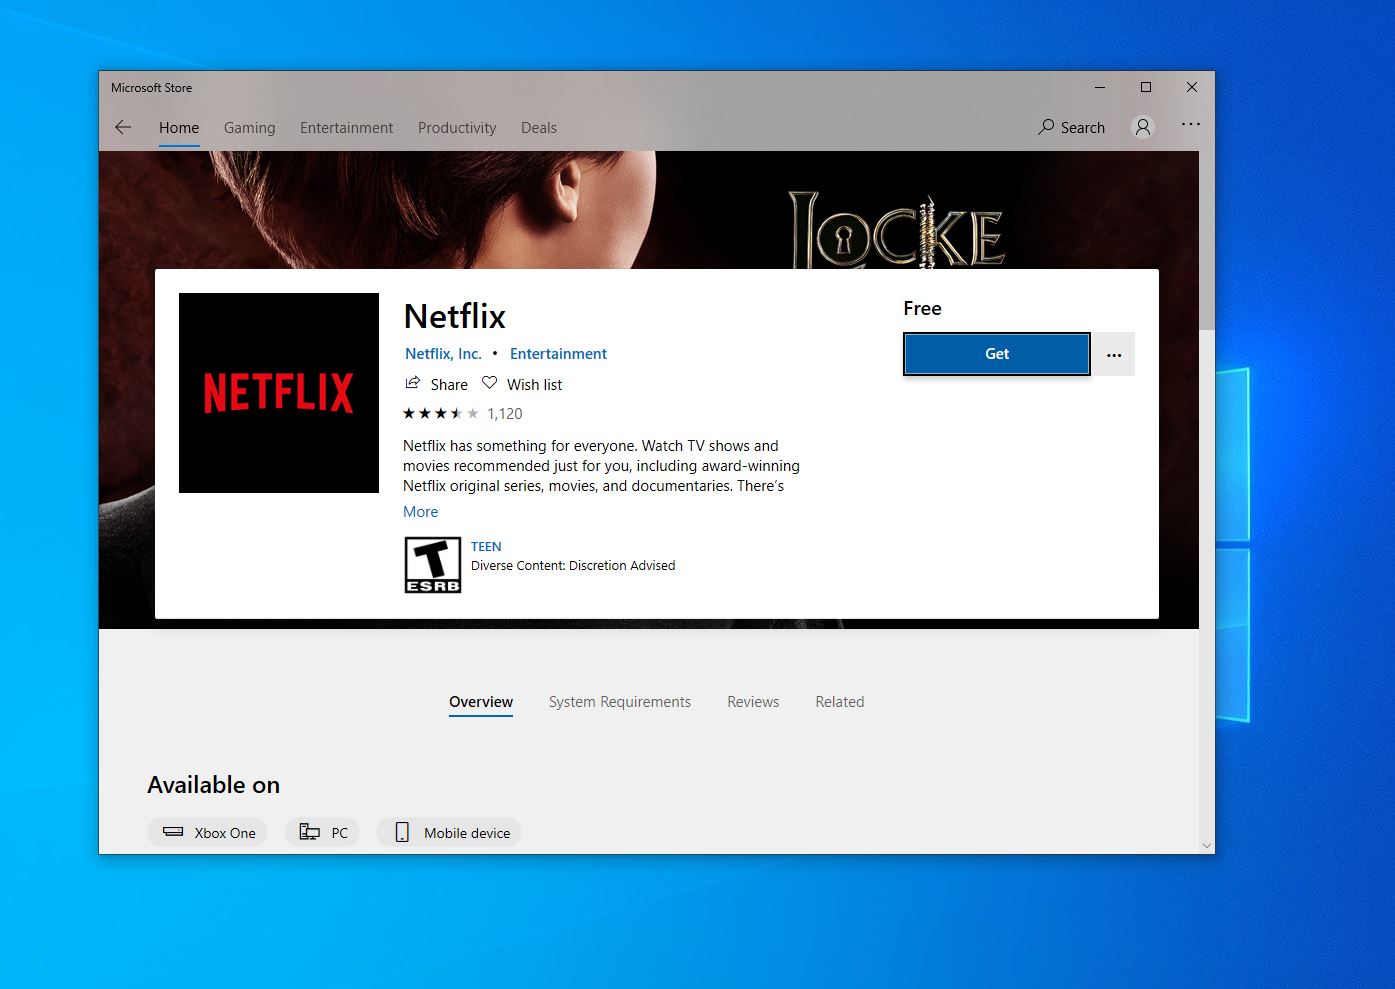Open the Search in Microsoft Store
Image resolution: width=1395 pixels, height=989 pixels.
point(1071,127)
